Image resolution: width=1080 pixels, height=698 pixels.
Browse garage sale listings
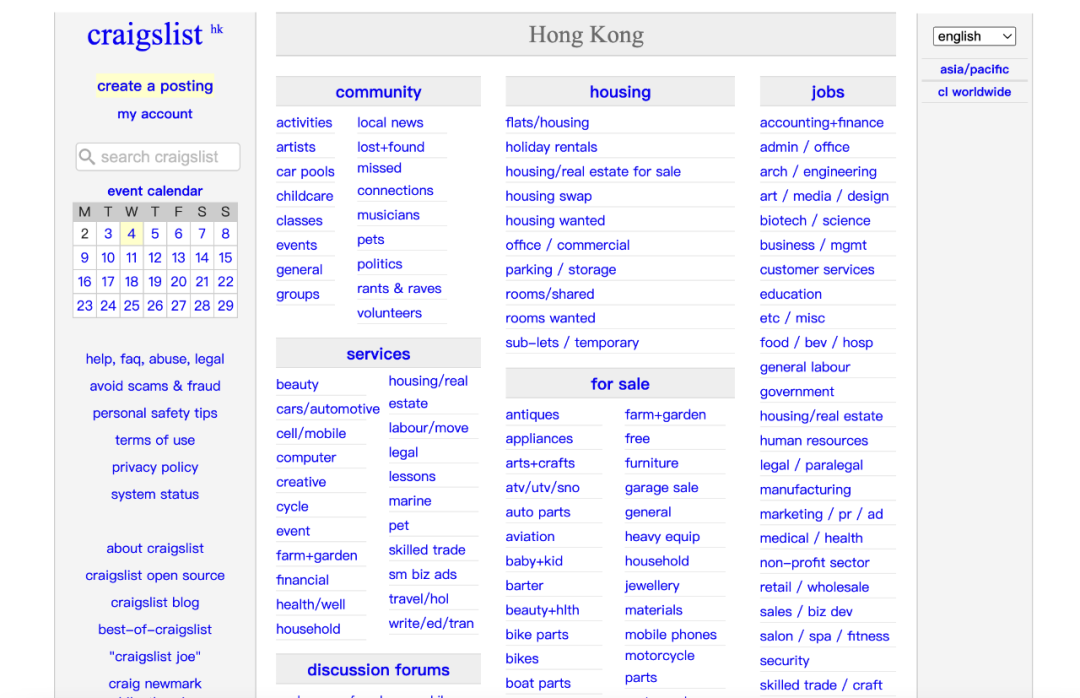tap(661, 488)
